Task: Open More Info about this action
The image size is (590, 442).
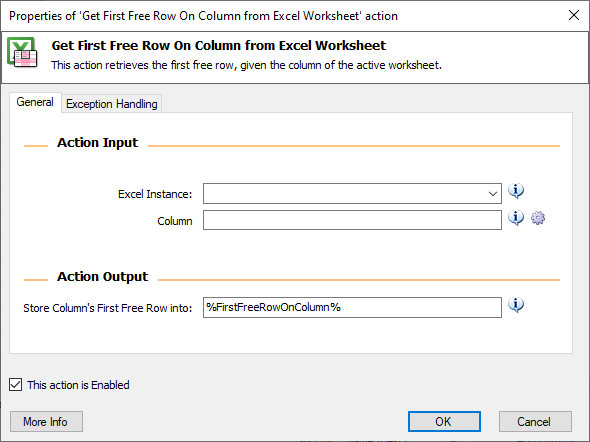Action: [46, 421]
